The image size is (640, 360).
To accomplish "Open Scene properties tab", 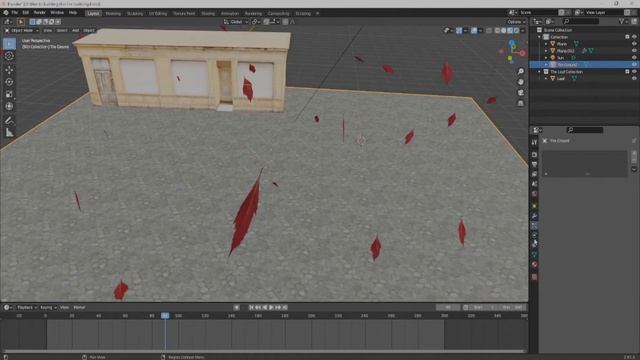I will pos(534,184).
